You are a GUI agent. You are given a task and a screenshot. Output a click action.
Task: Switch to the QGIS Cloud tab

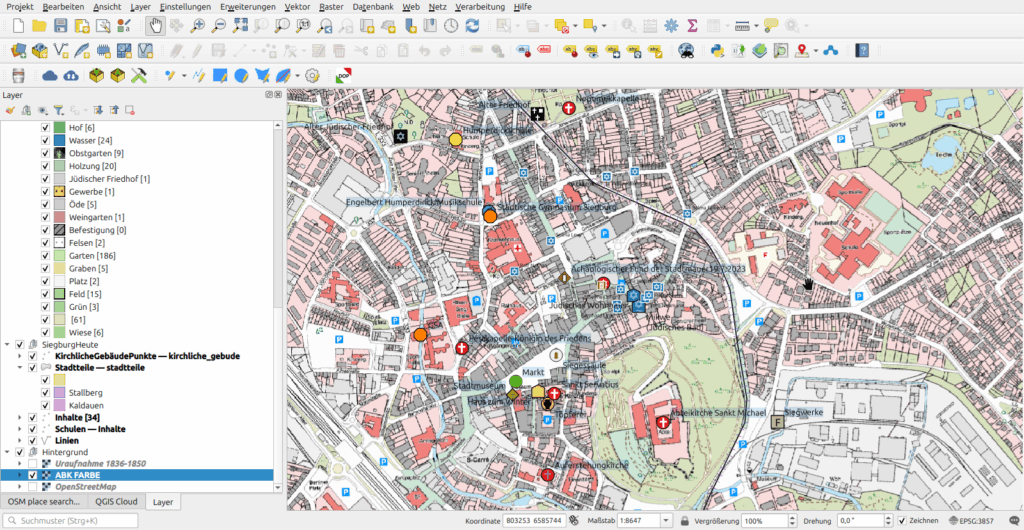(x=117, y=502)
